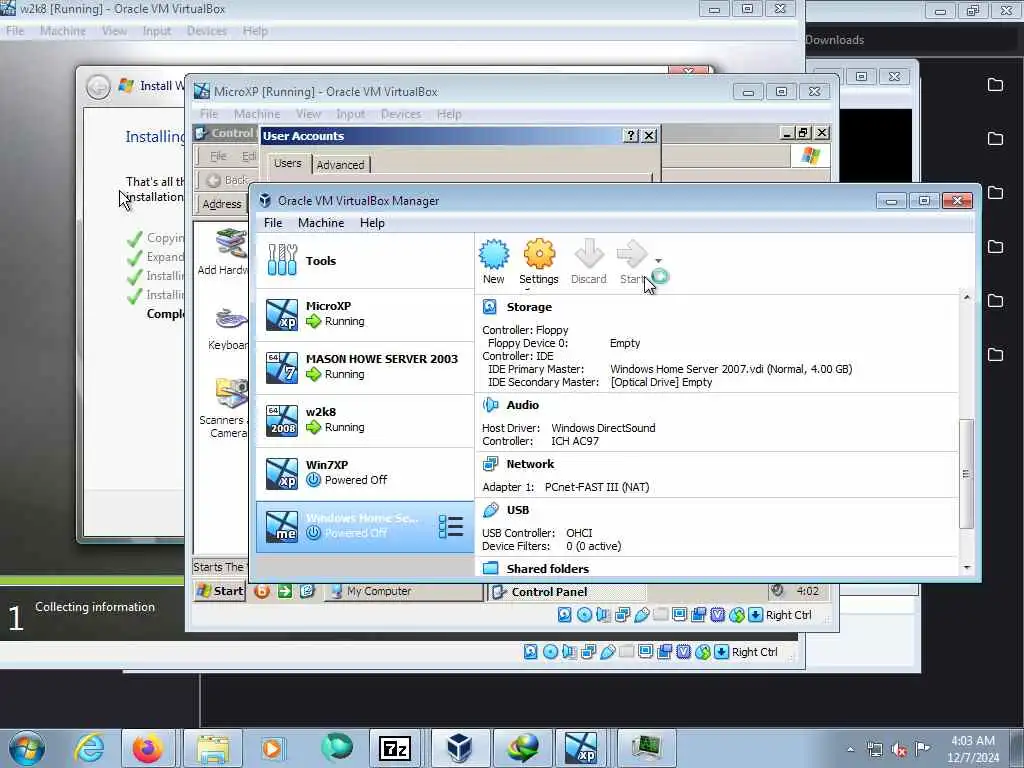
Task: Click the Discard arrow icon
Action: click(x=588, y=255)
